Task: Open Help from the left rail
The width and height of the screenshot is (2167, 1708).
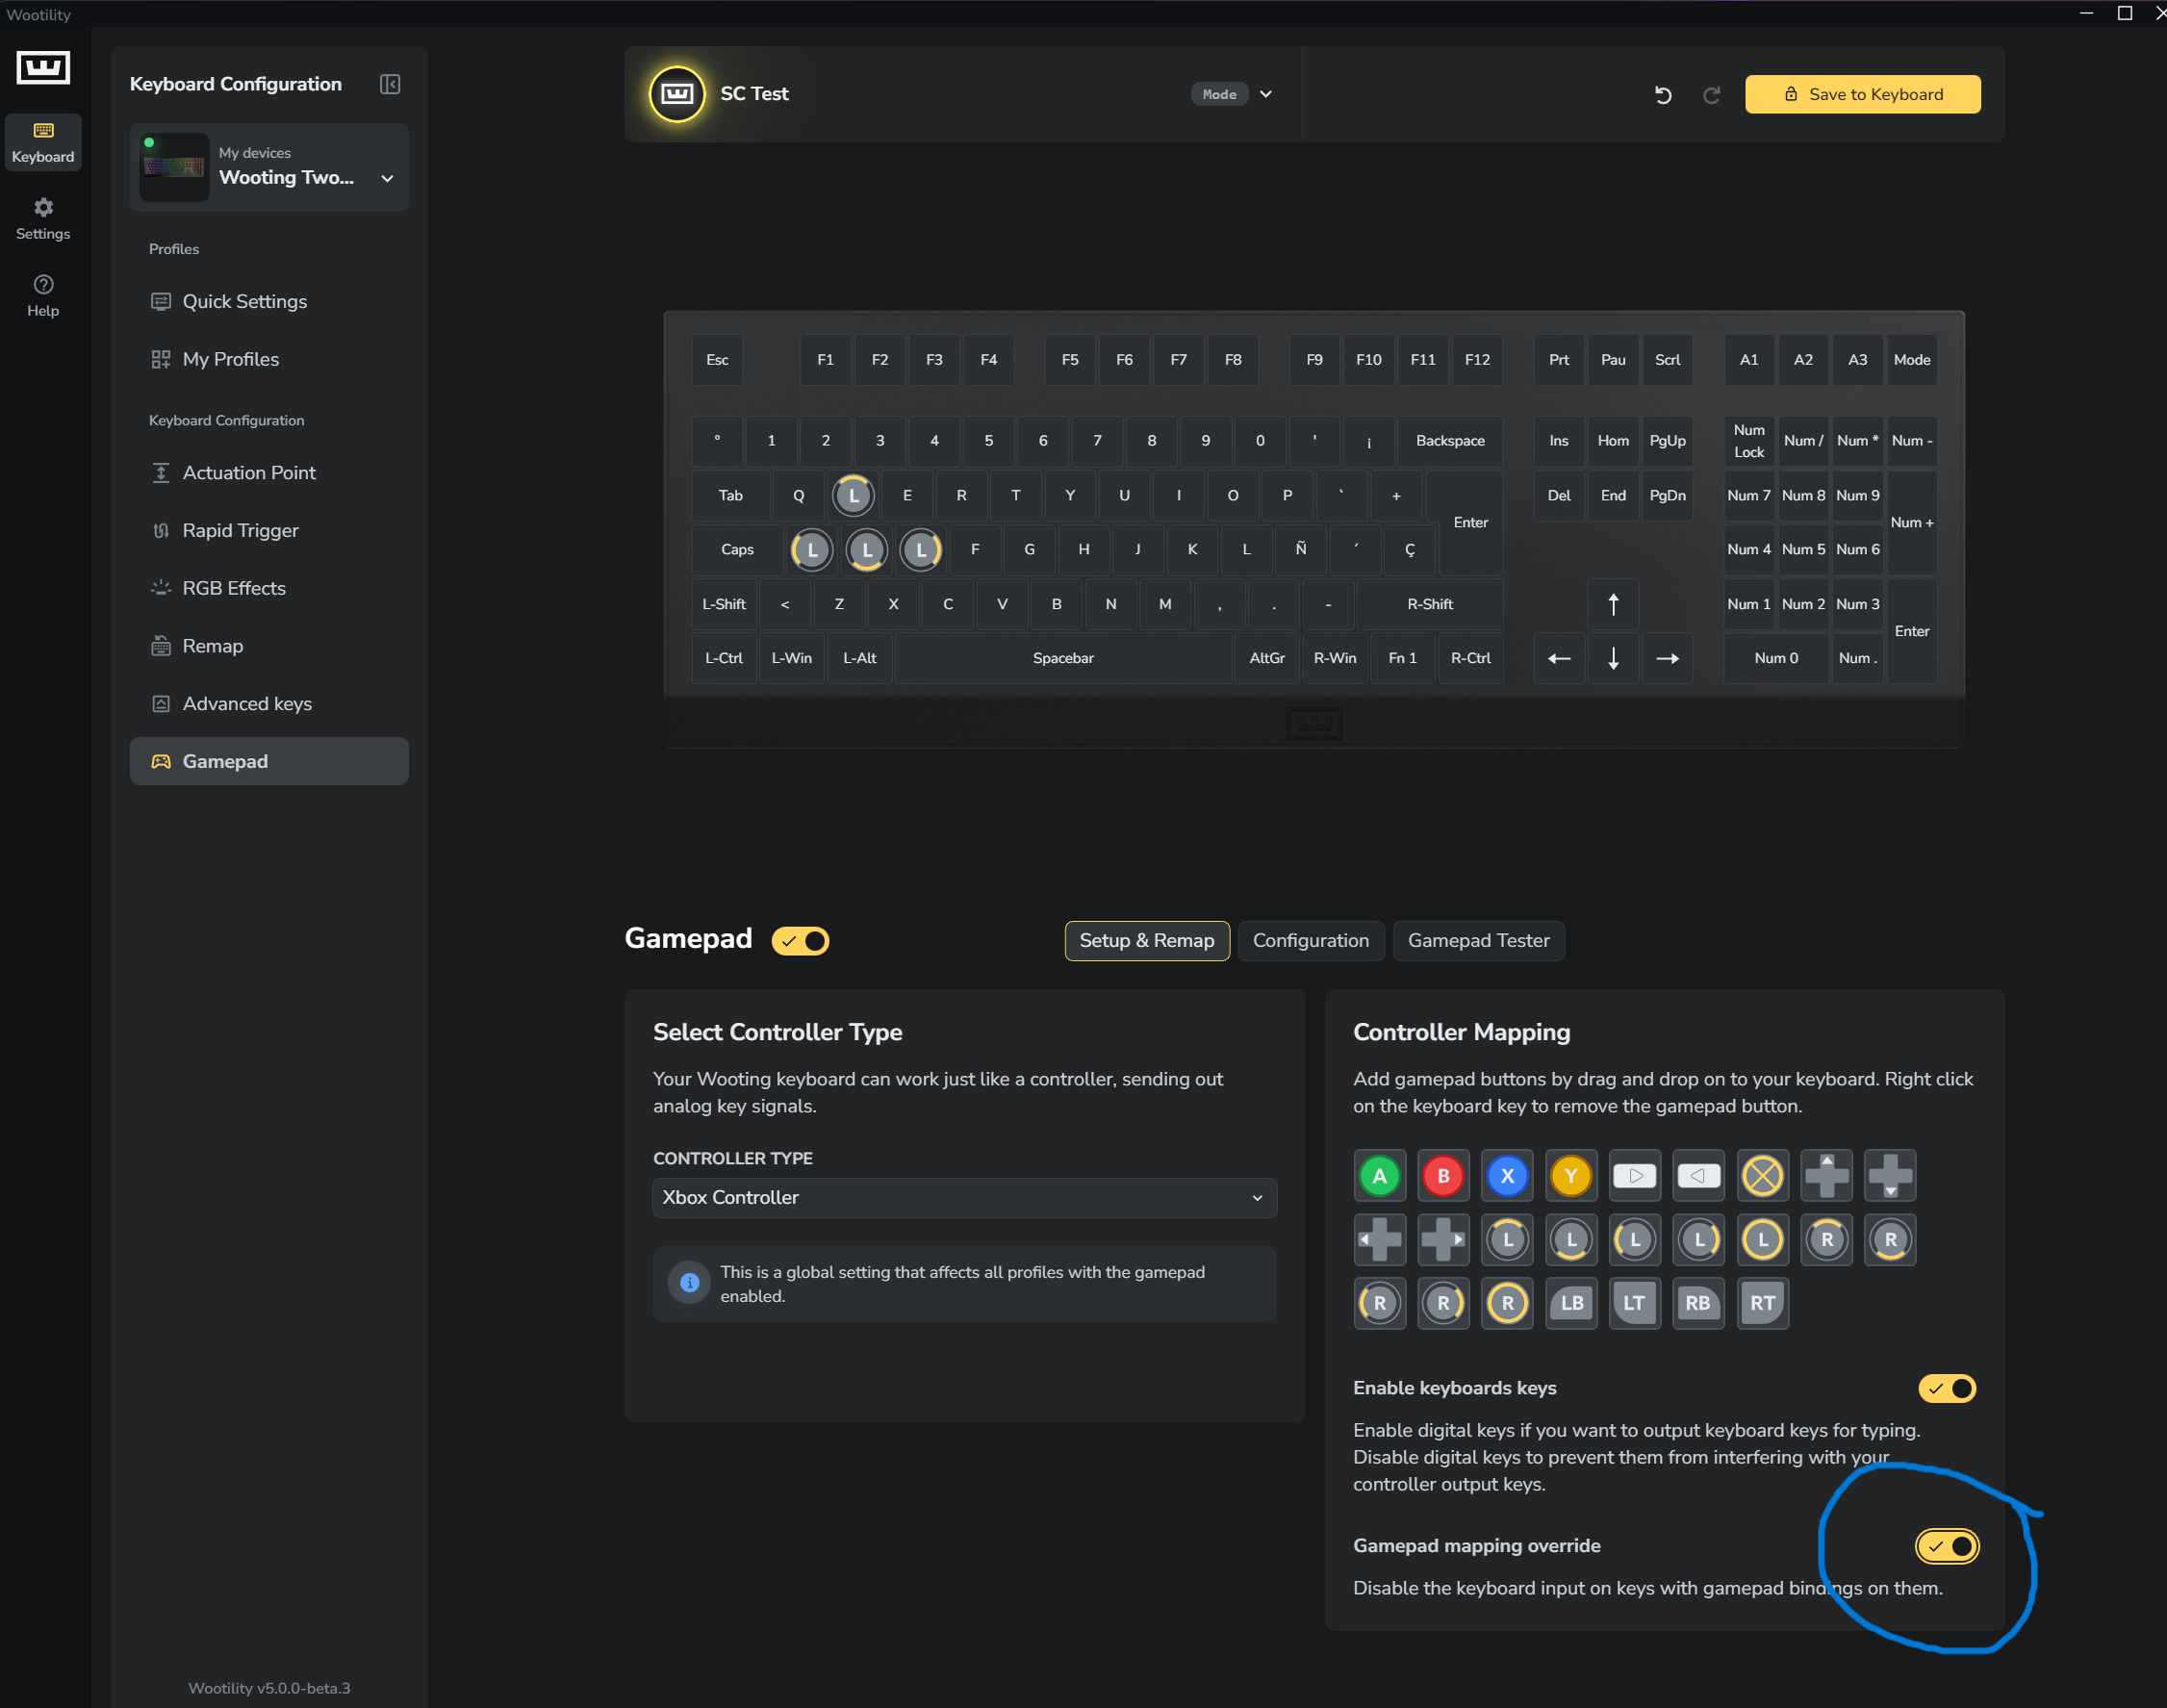Action: [x=43, y=296]
